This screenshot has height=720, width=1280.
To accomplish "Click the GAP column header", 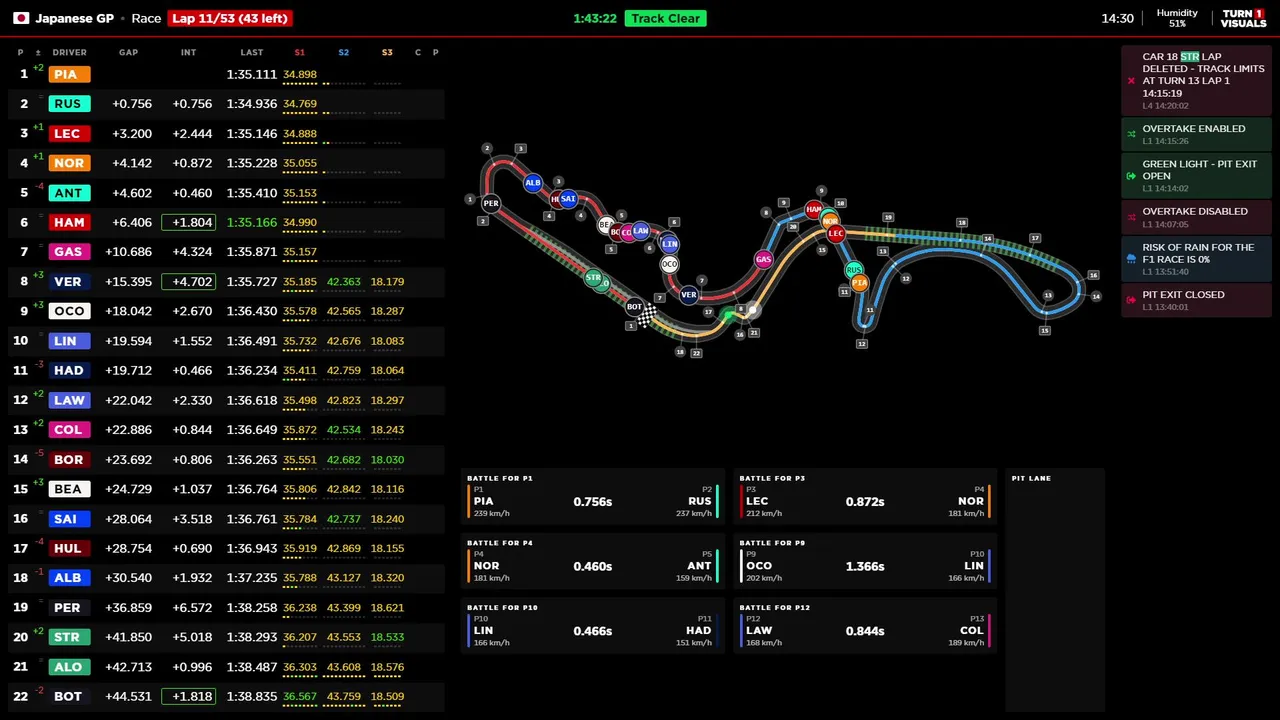I will pyautogui.click(x=129, y=52).
